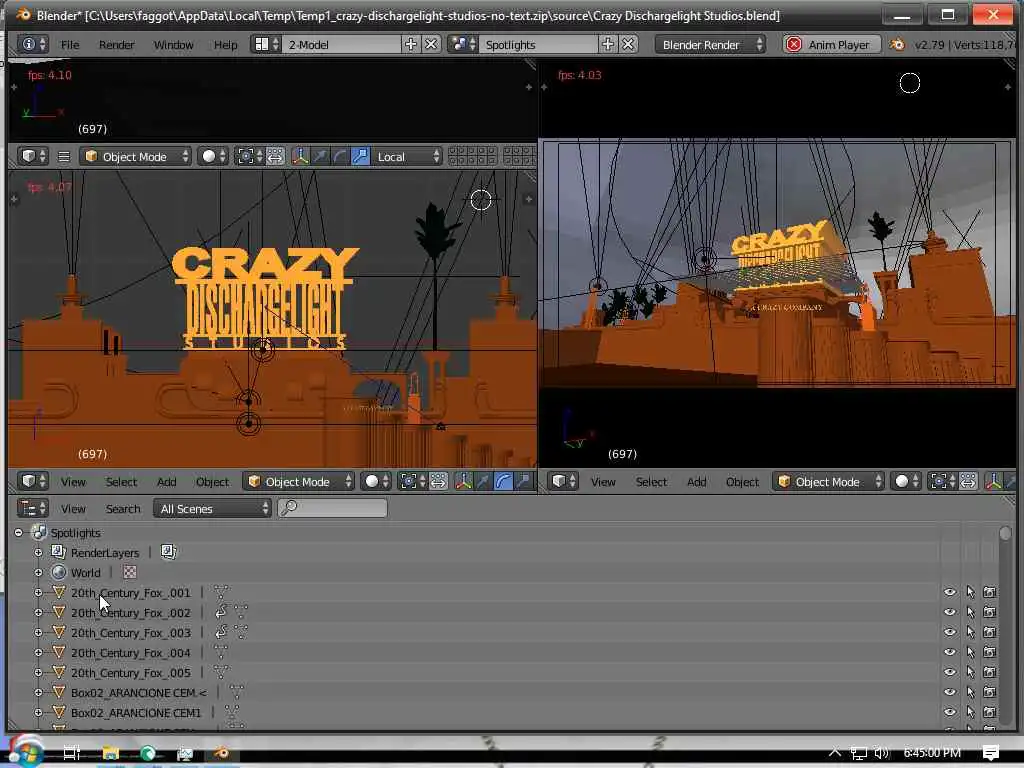Viewport: 1024px width, 768px height.
Task: Open the All Scenes display mode dropdown
Action: (212, 508)
